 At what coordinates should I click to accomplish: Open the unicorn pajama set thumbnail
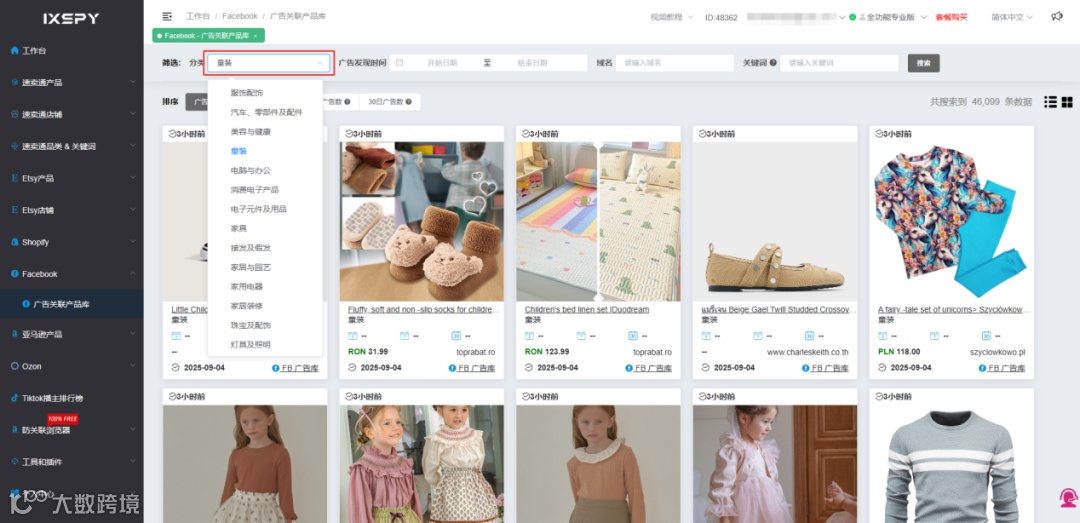[x=951, y=222]
